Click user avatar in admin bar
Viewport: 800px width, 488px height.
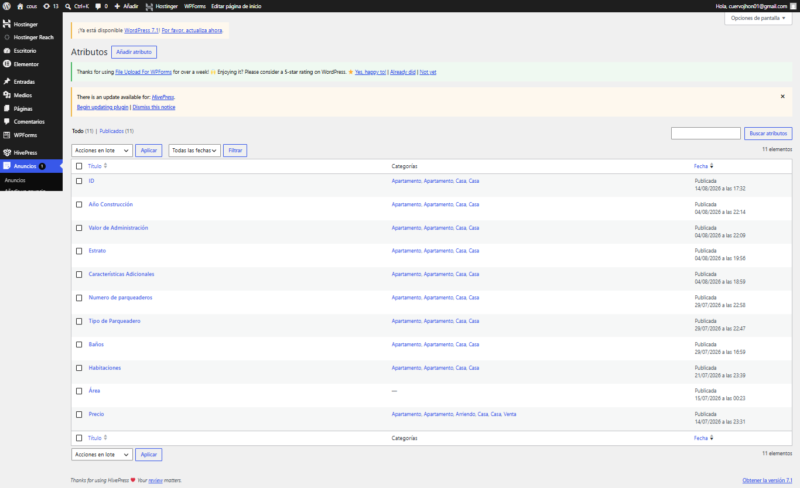coord(793,6)
